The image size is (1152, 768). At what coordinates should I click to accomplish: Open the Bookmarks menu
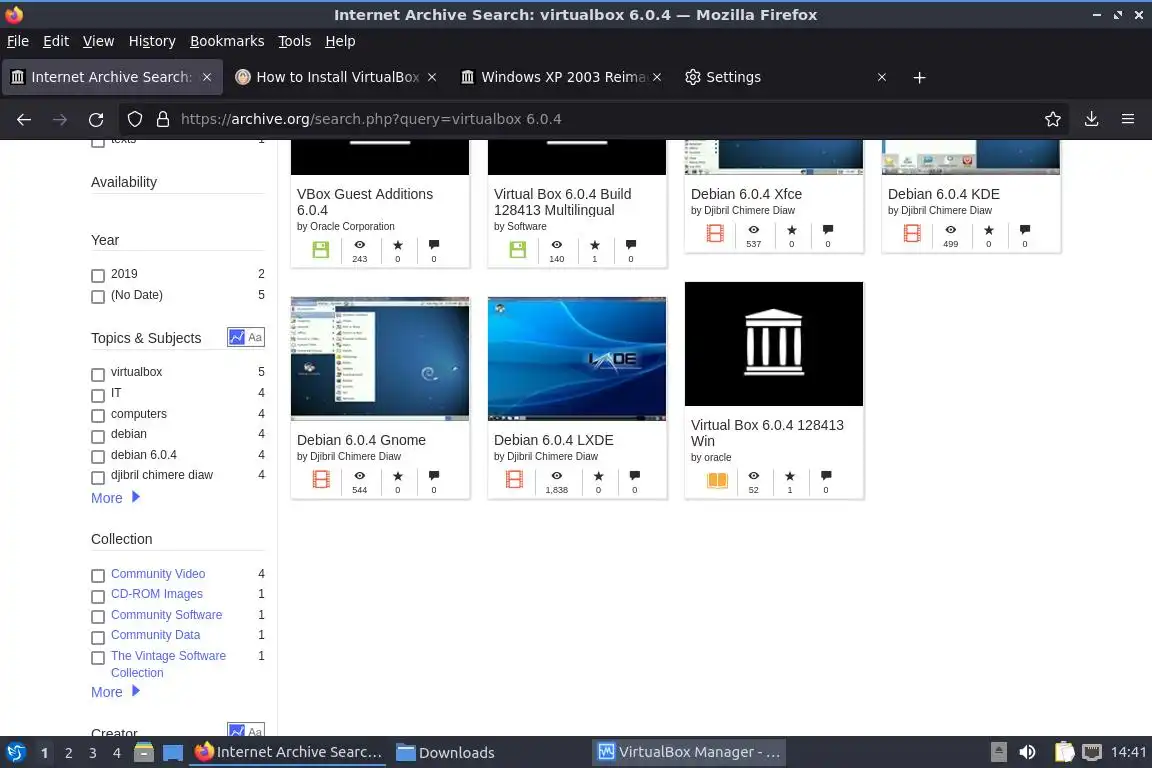coord(227,41)
